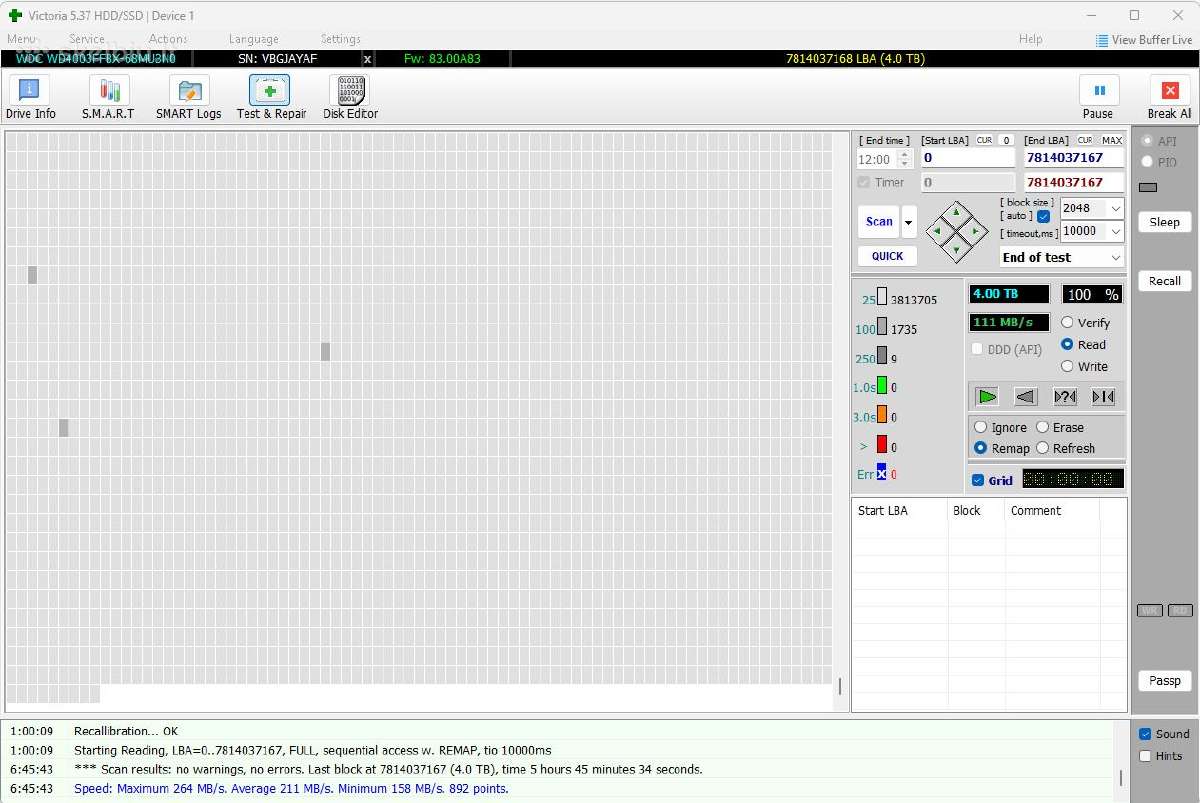Screen dimensions: 1200x803
Task: Uncheck the Grid checkbox
Action: coord(978,480)
